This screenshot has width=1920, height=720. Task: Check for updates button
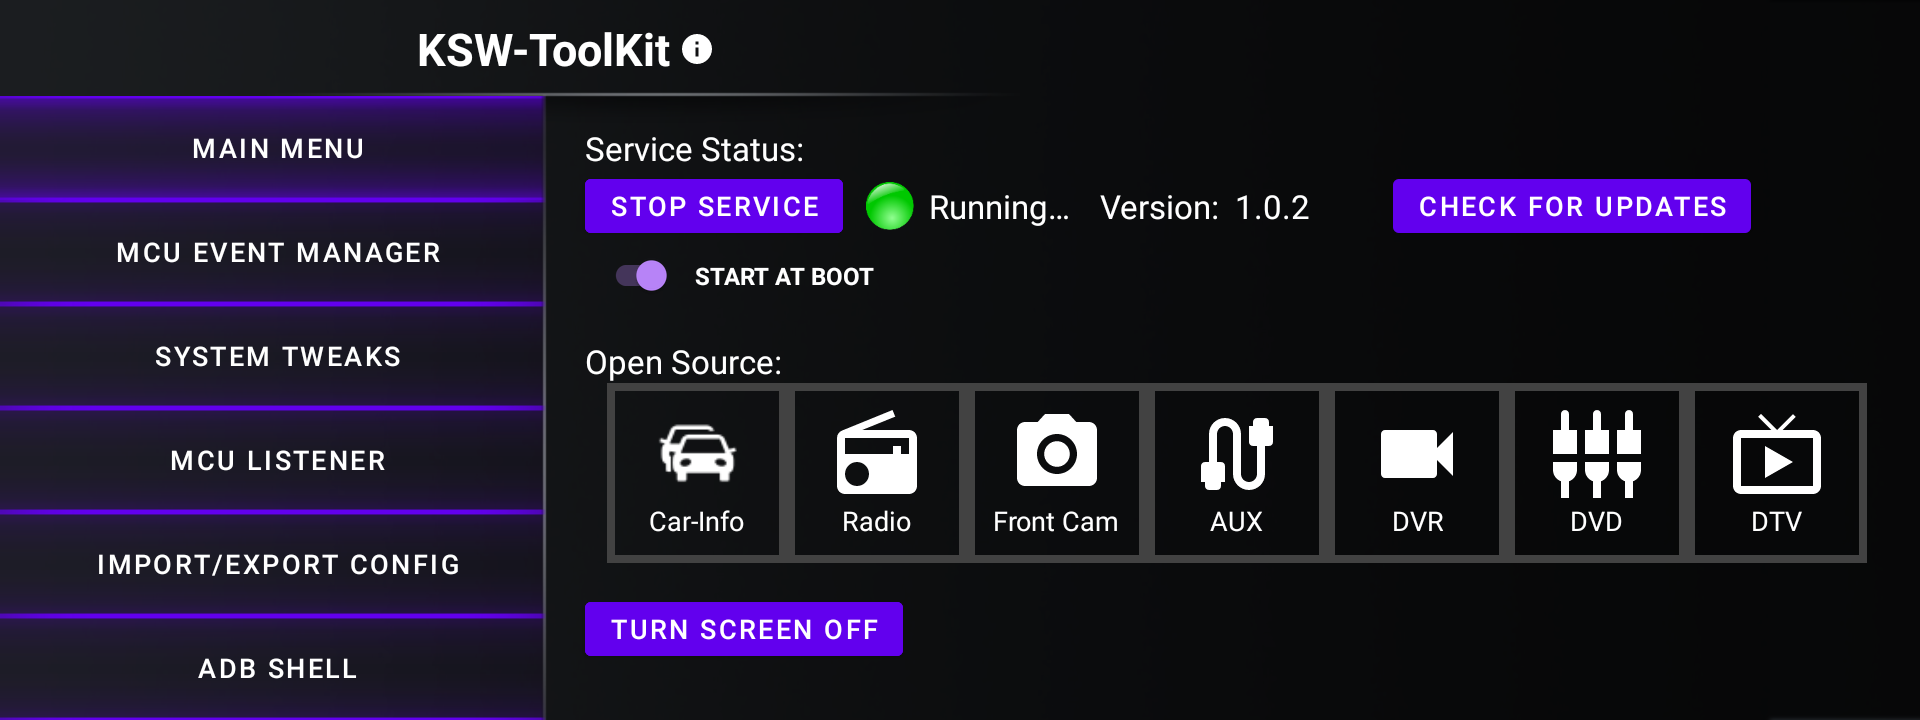1572,206
